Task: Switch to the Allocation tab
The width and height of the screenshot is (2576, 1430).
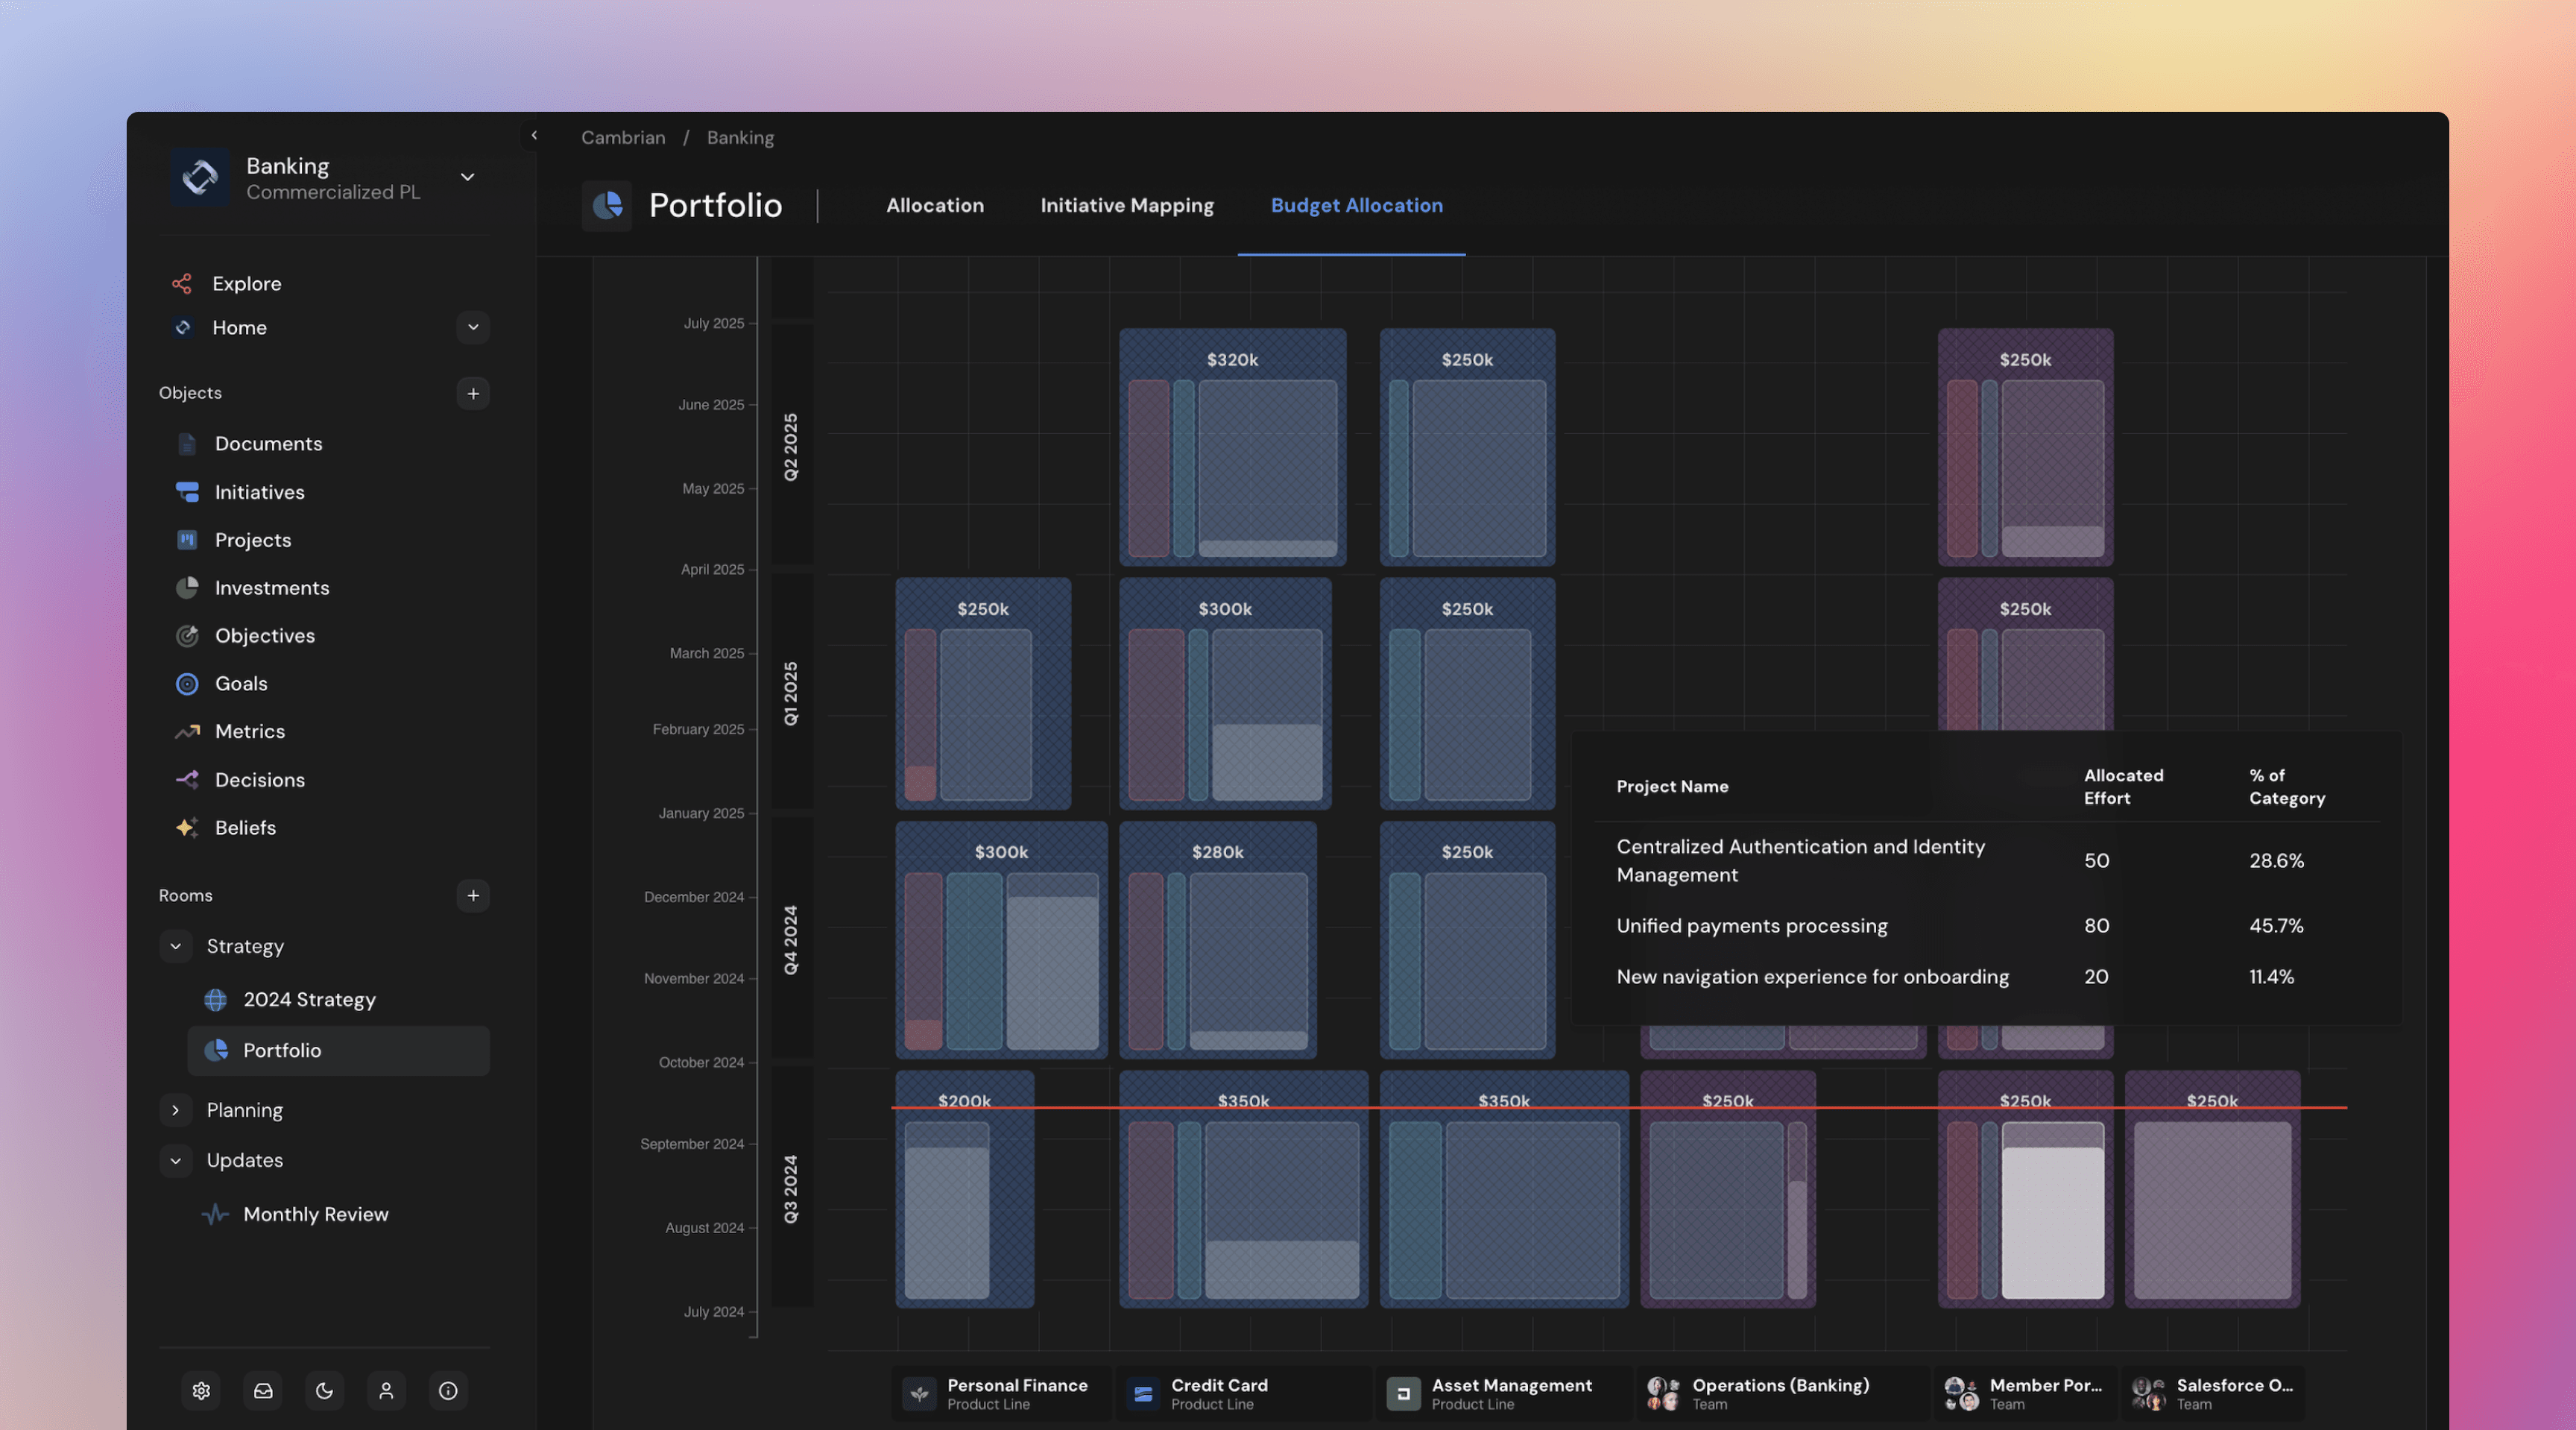Action: [x=934, y=205]
